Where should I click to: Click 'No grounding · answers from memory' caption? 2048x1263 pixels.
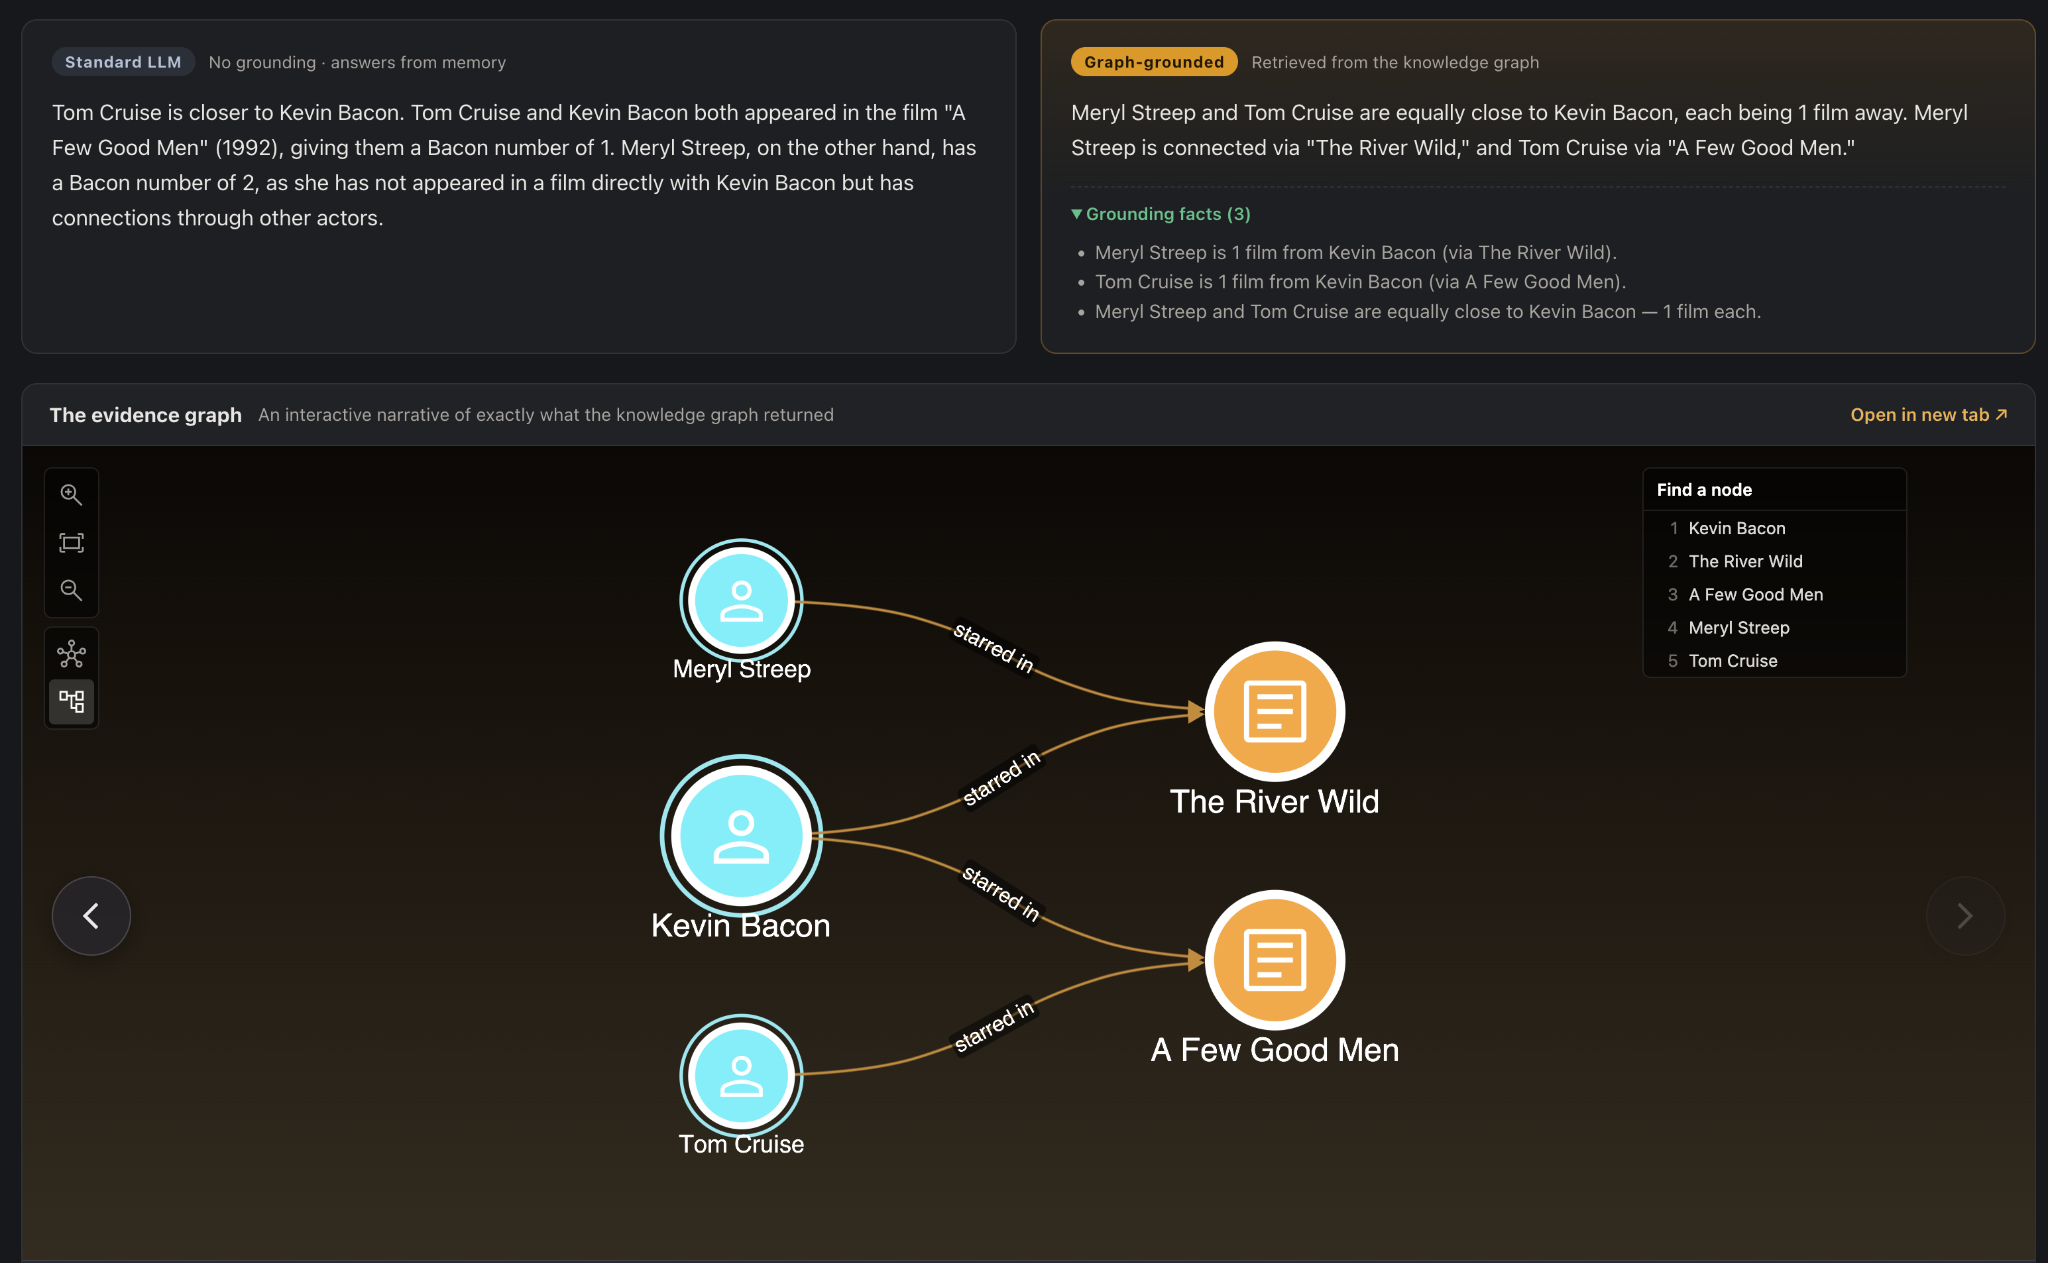[357, 62]
